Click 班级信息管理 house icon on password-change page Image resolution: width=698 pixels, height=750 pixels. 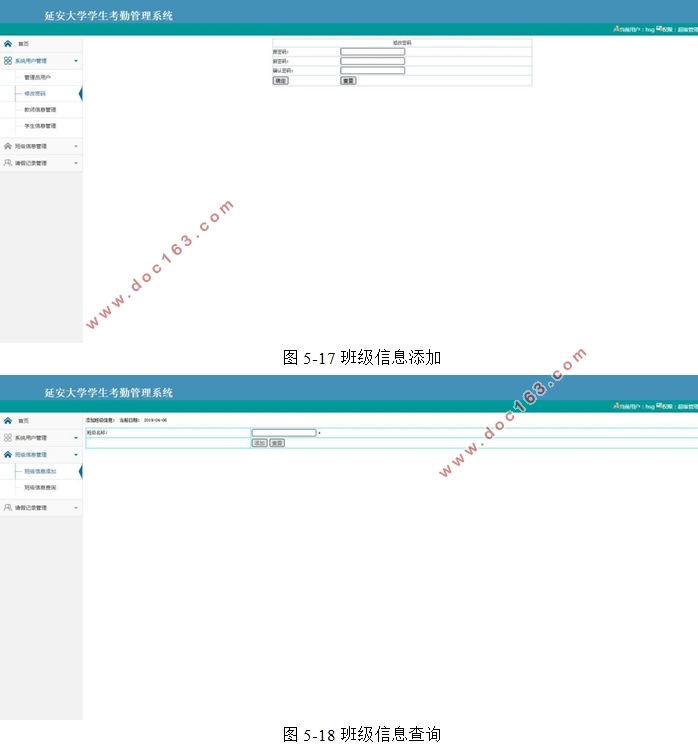(8, 146)
